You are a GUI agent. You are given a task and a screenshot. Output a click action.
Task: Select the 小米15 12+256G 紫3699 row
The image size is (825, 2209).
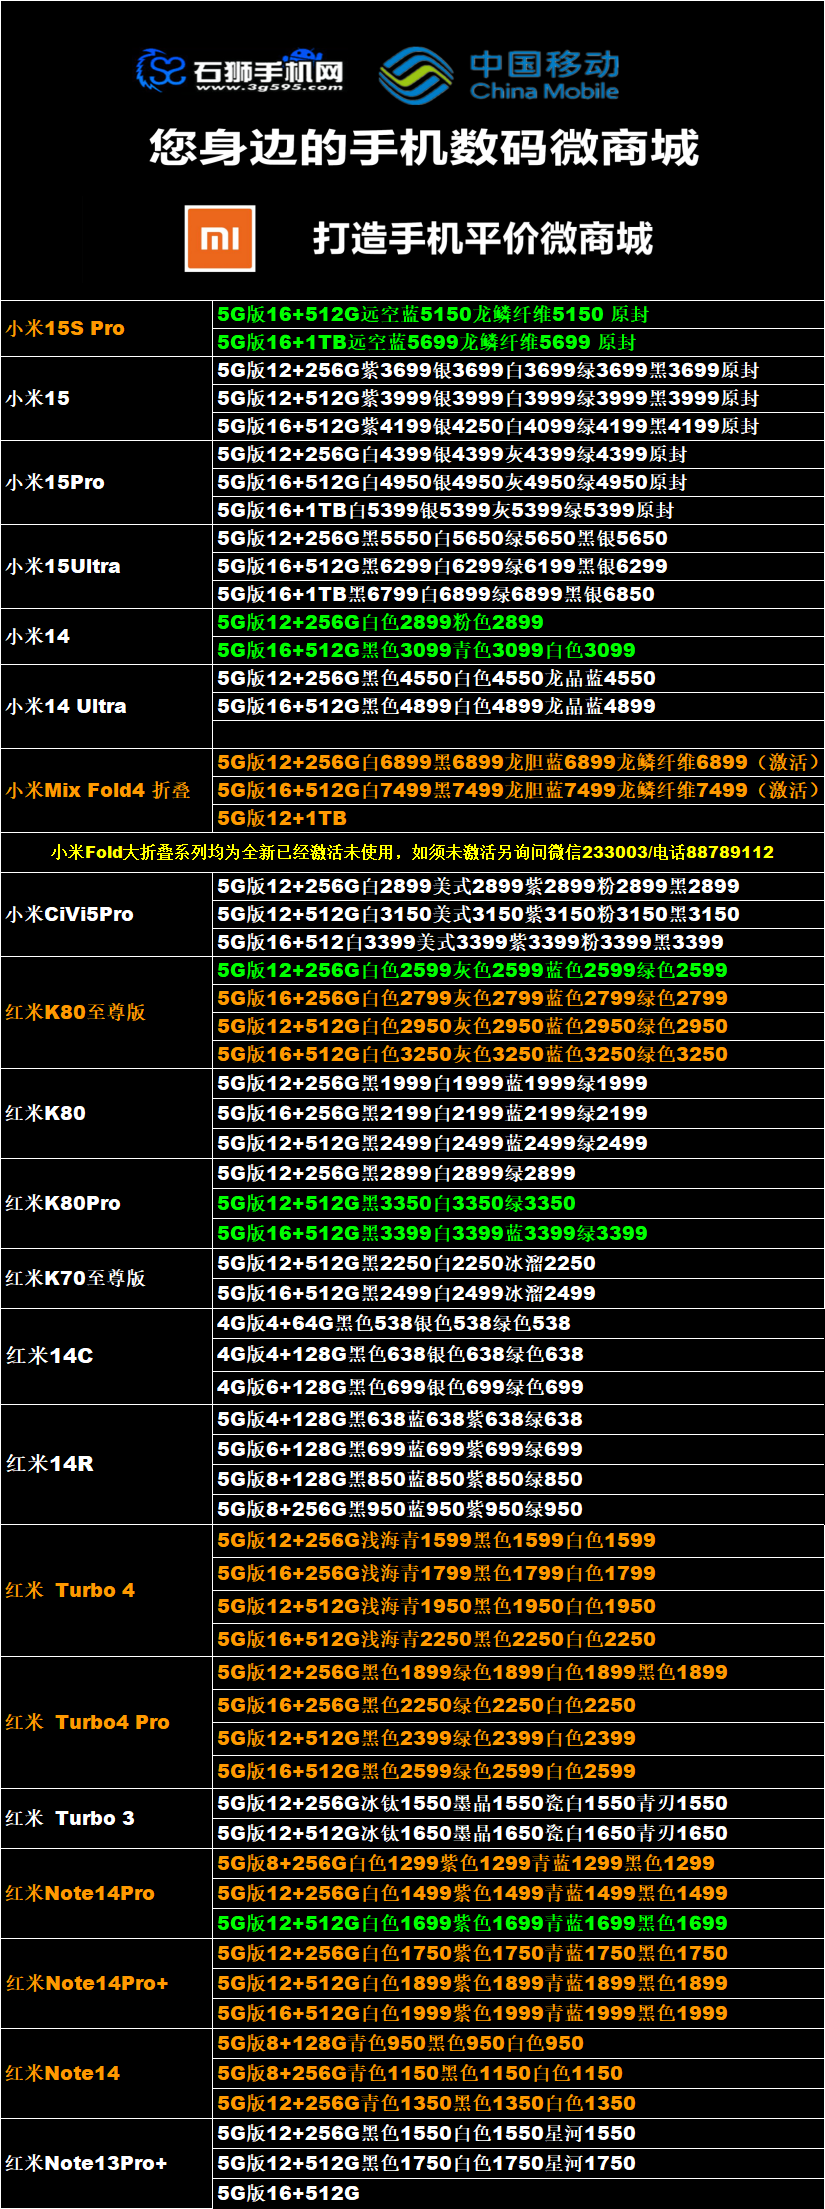tap(519, 370)
